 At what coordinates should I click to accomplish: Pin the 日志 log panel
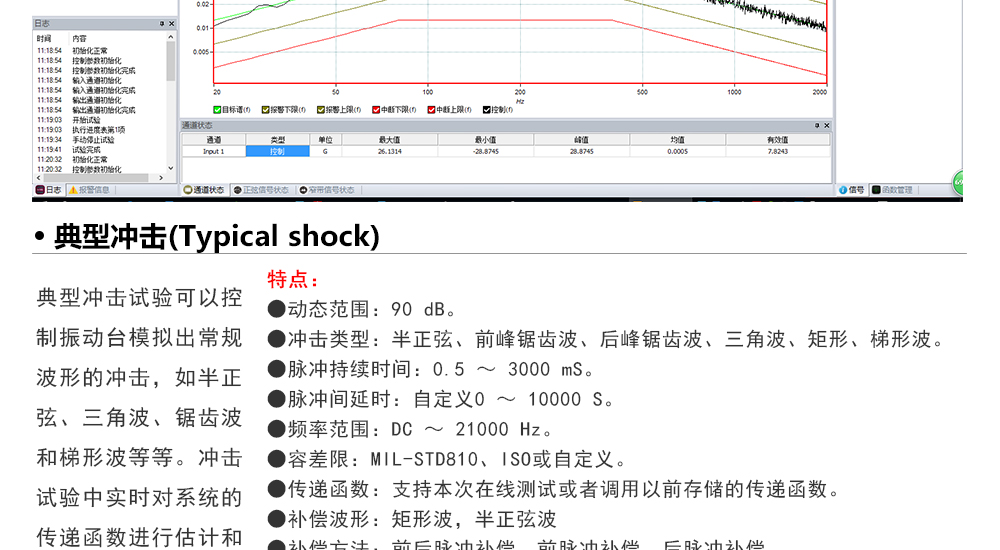click(x=162, y=22)
